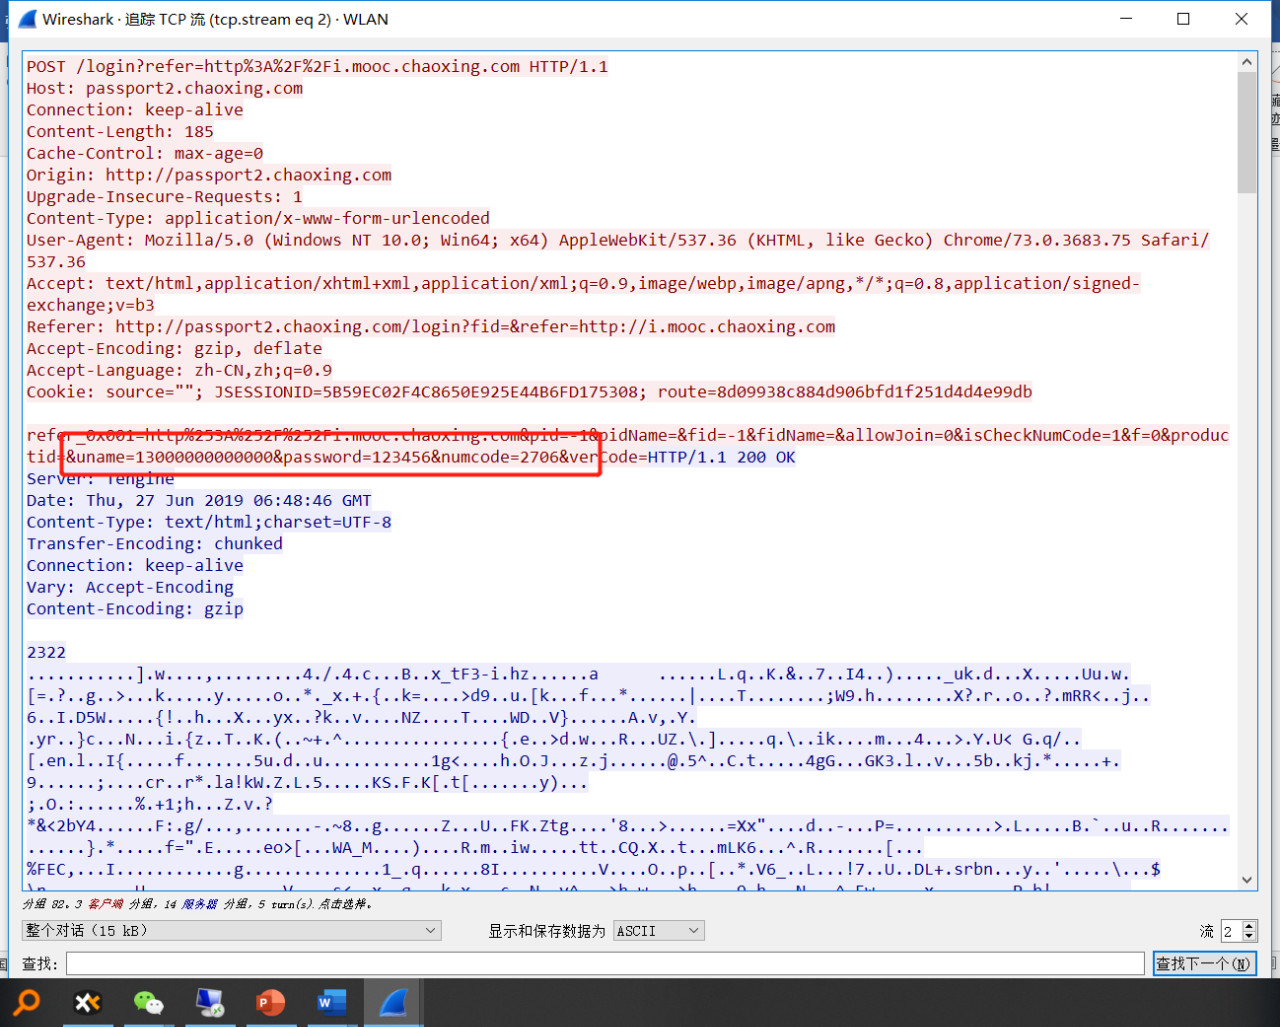Increase the stream number with up arrow
This screenshot has height=1027, width=1280.
click(1249, 926)
